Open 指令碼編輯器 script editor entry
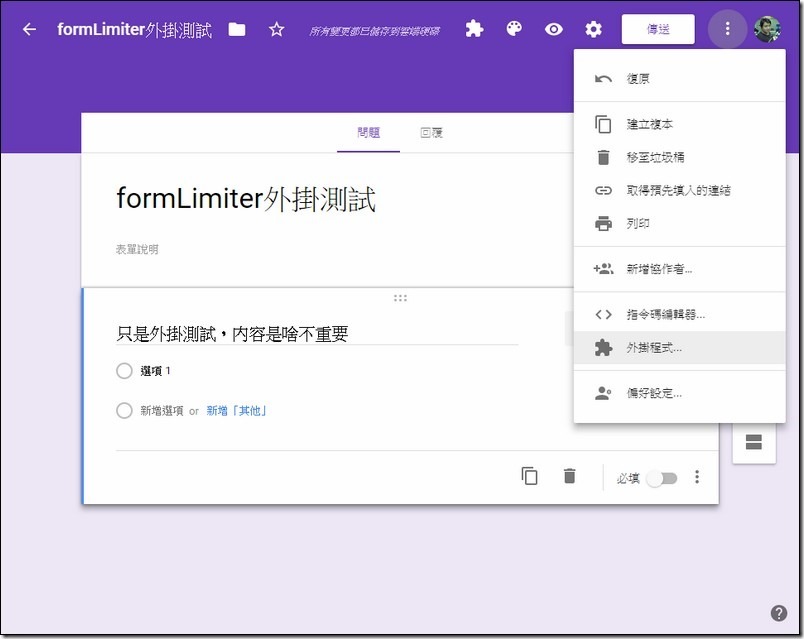Viewport: 804px width, 639px height. tap(679, 314)
